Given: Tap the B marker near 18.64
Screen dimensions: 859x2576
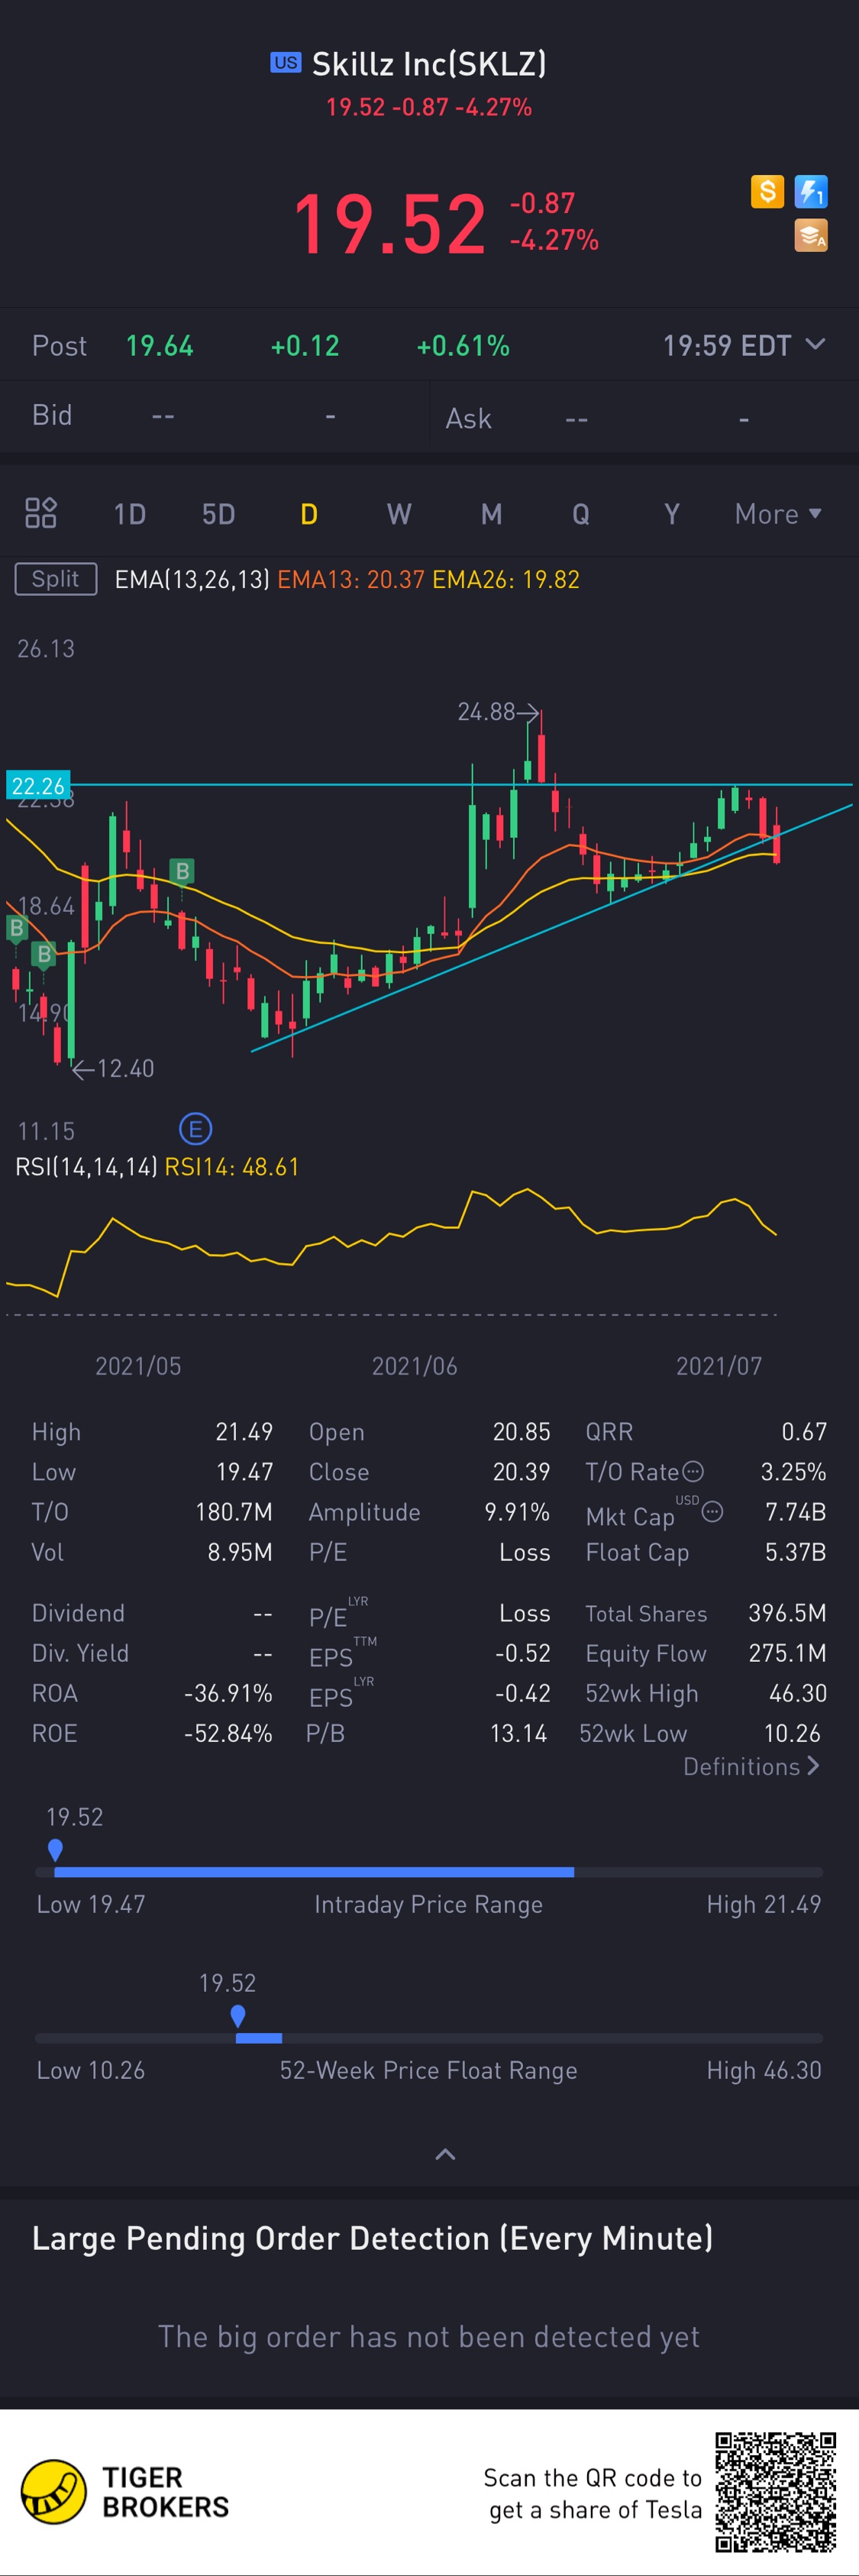Looking at the screenshot, I should (x=16, y=929).
